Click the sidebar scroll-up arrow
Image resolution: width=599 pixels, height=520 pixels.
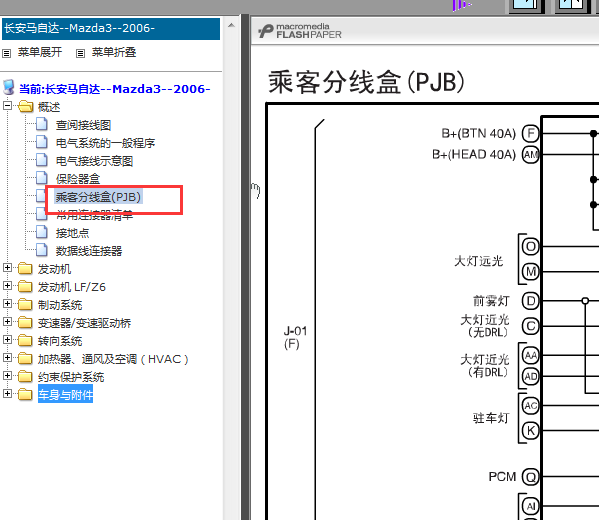pyautogui.click(x=231, y=25)
